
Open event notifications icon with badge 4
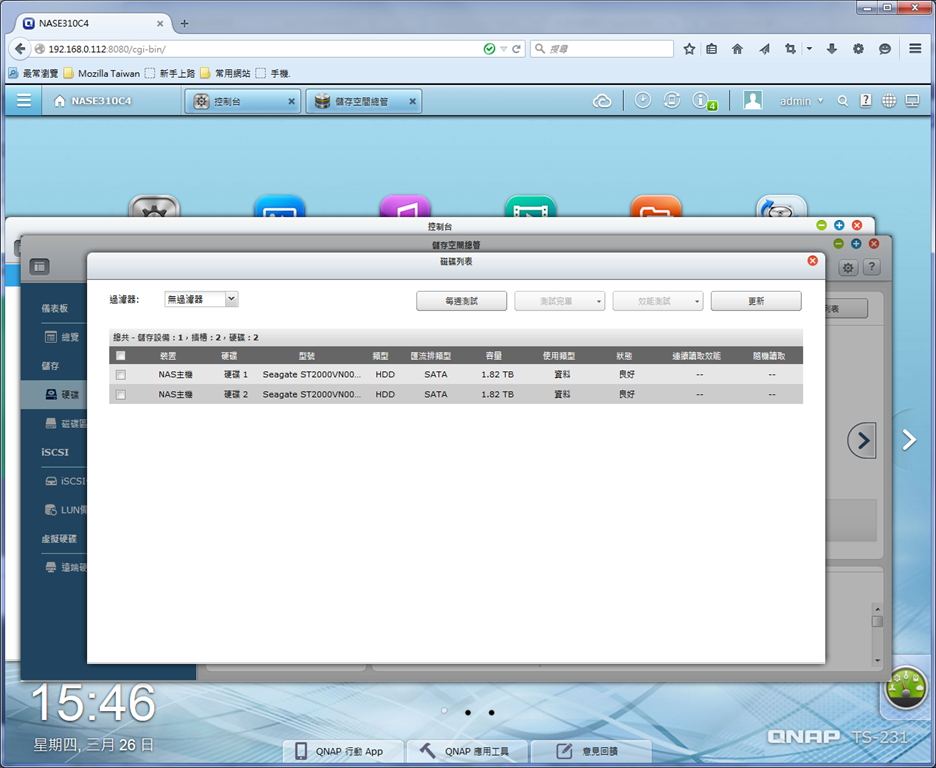tap(703, 101)
